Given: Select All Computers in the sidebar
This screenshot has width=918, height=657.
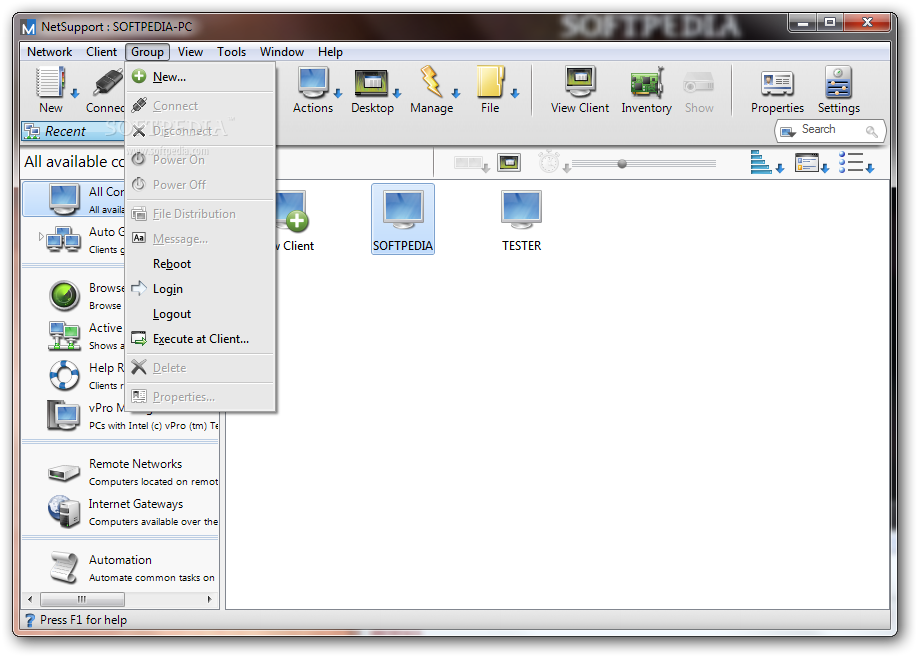Looking at the screenshot, I should coord(74,199).
